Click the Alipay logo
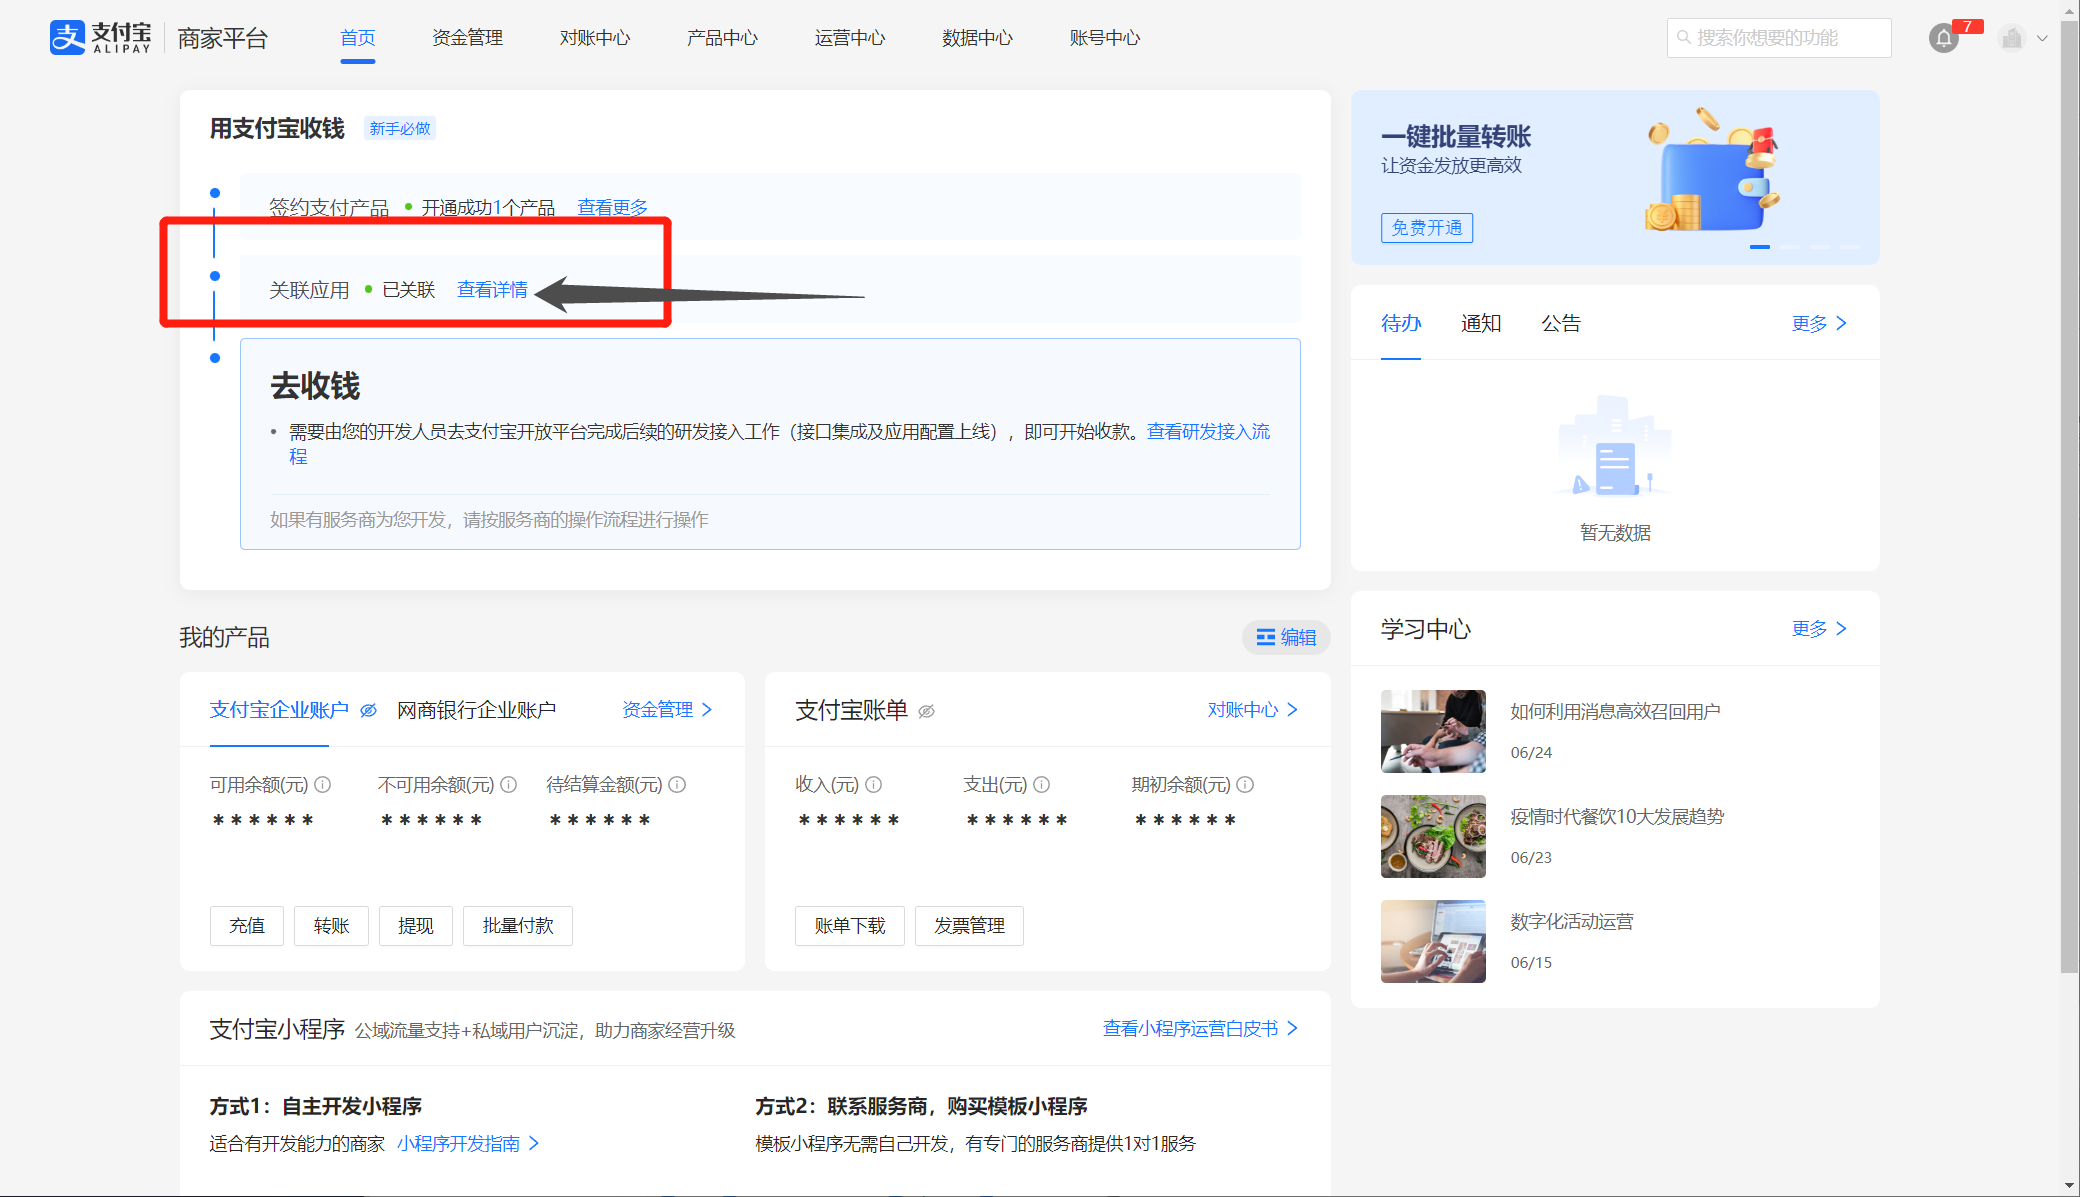This screenshot has height=1197, width=2080. tap(100, 37)
